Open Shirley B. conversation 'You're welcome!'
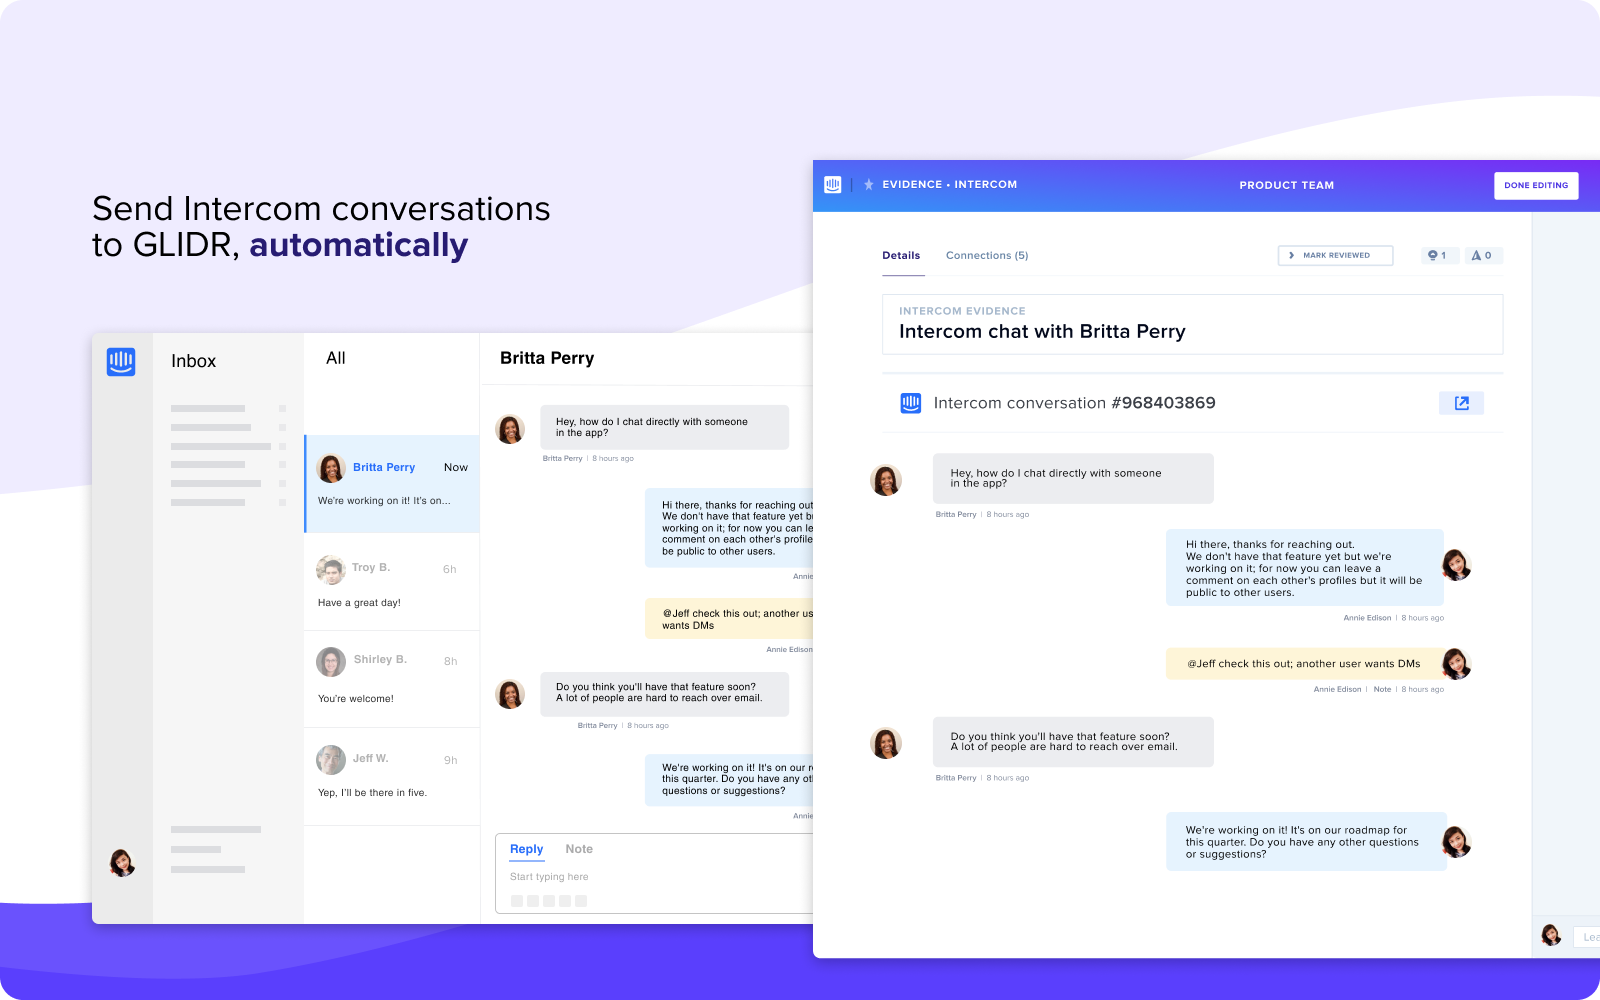This screenshot has height=1000, width=1600. click(x=392, y=679)
